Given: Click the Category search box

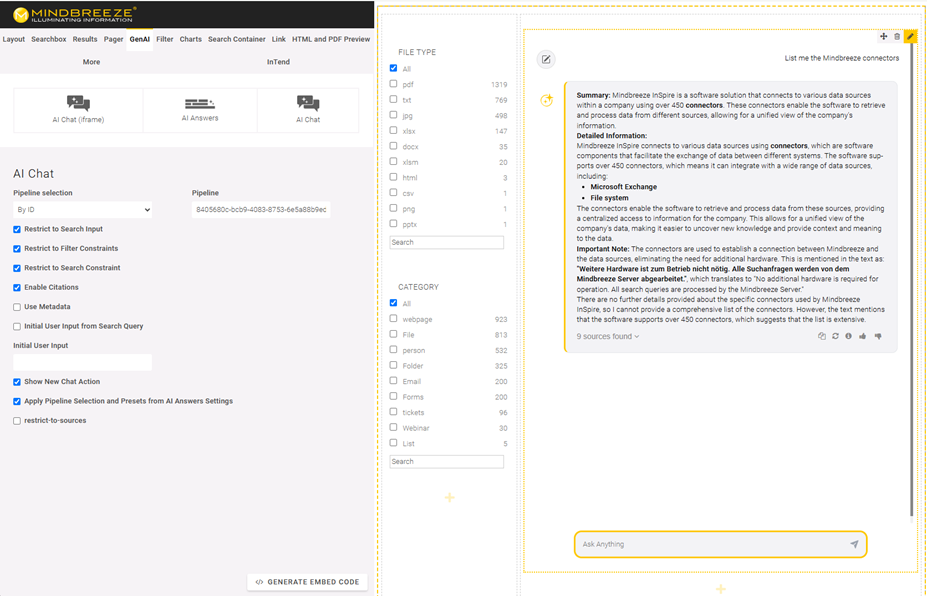Looking at the screenshot, I should pos(446,462).
